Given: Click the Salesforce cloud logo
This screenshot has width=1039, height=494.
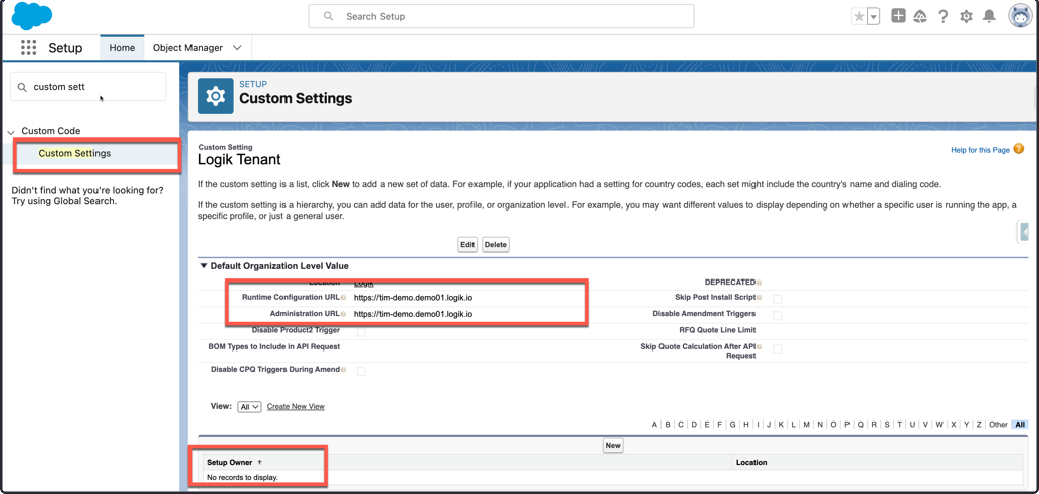Looking at the screenshot, I should pyautogui.click(x=32, y=16).
